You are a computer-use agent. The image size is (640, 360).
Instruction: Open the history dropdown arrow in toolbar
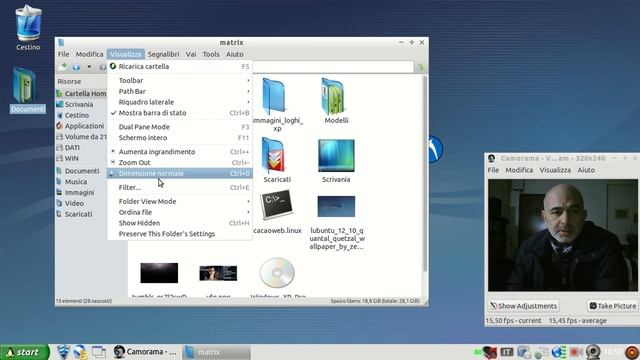tap(89, 67)
